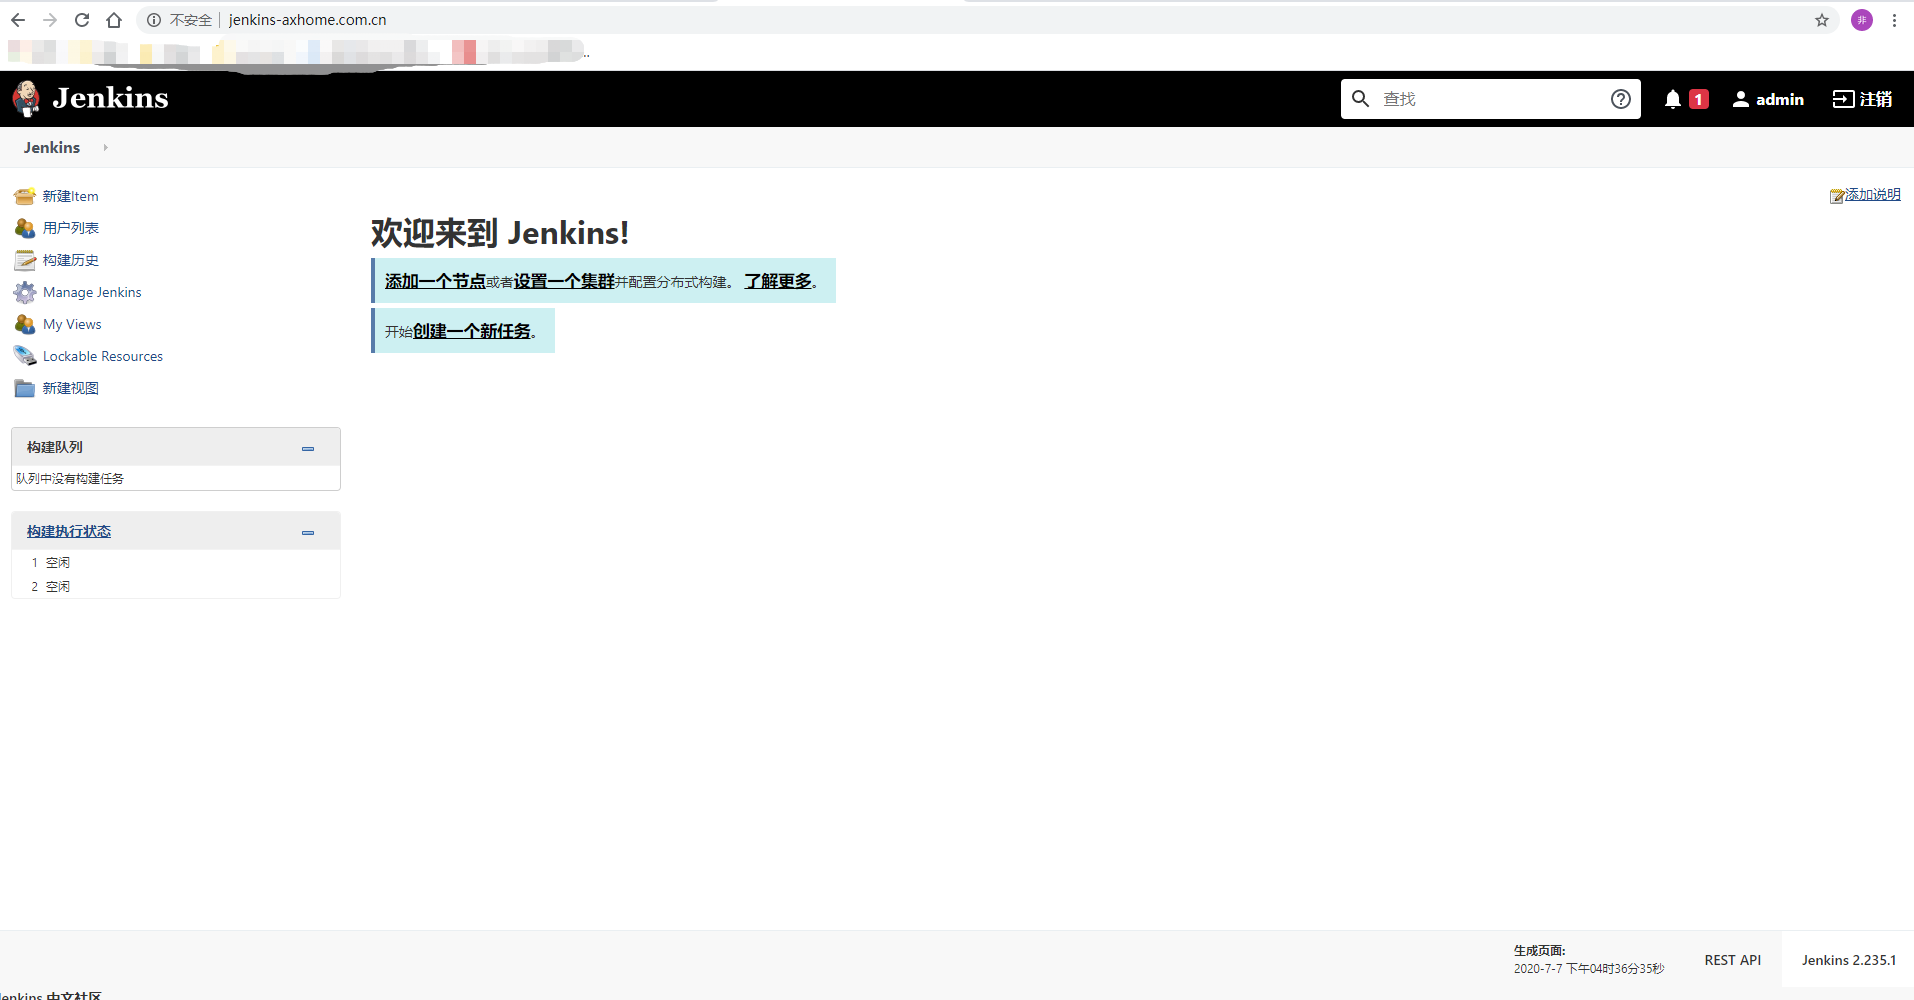This screenshot has height=1000, width=1914.
Task: Open the REST API footer link
Action: tap(1733, 960)
